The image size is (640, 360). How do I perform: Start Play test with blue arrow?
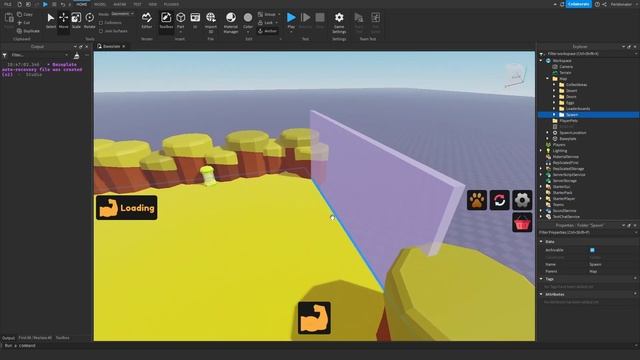click(291, 18)
